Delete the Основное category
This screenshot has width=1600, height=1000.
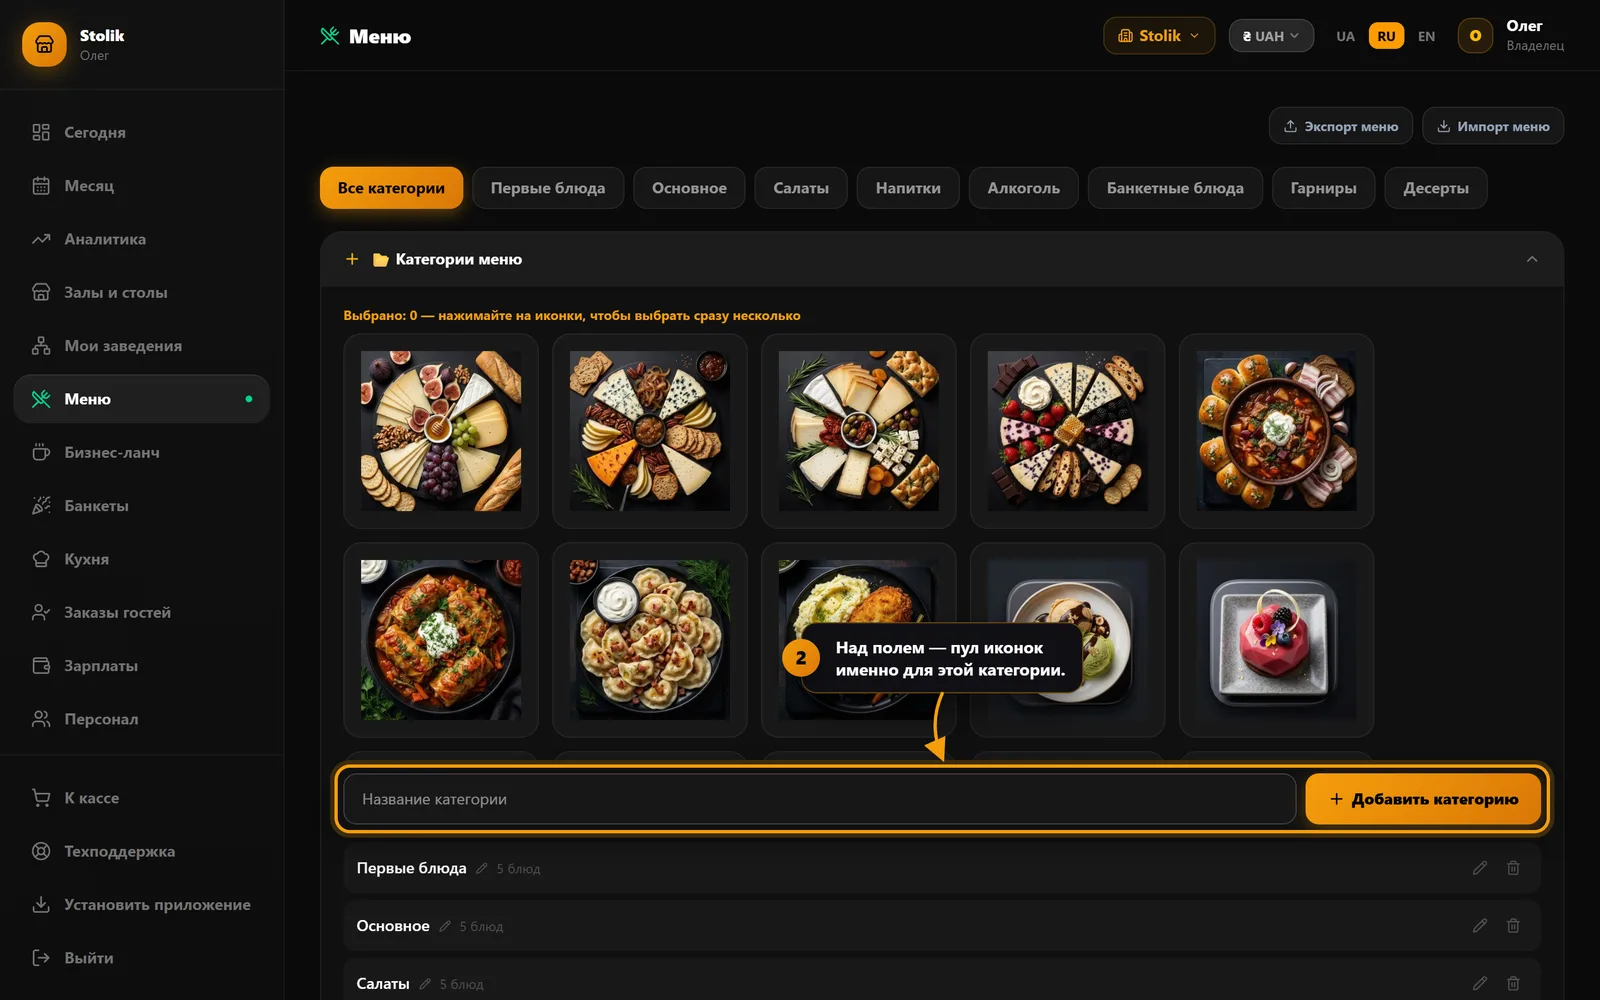click(1513, 926)
